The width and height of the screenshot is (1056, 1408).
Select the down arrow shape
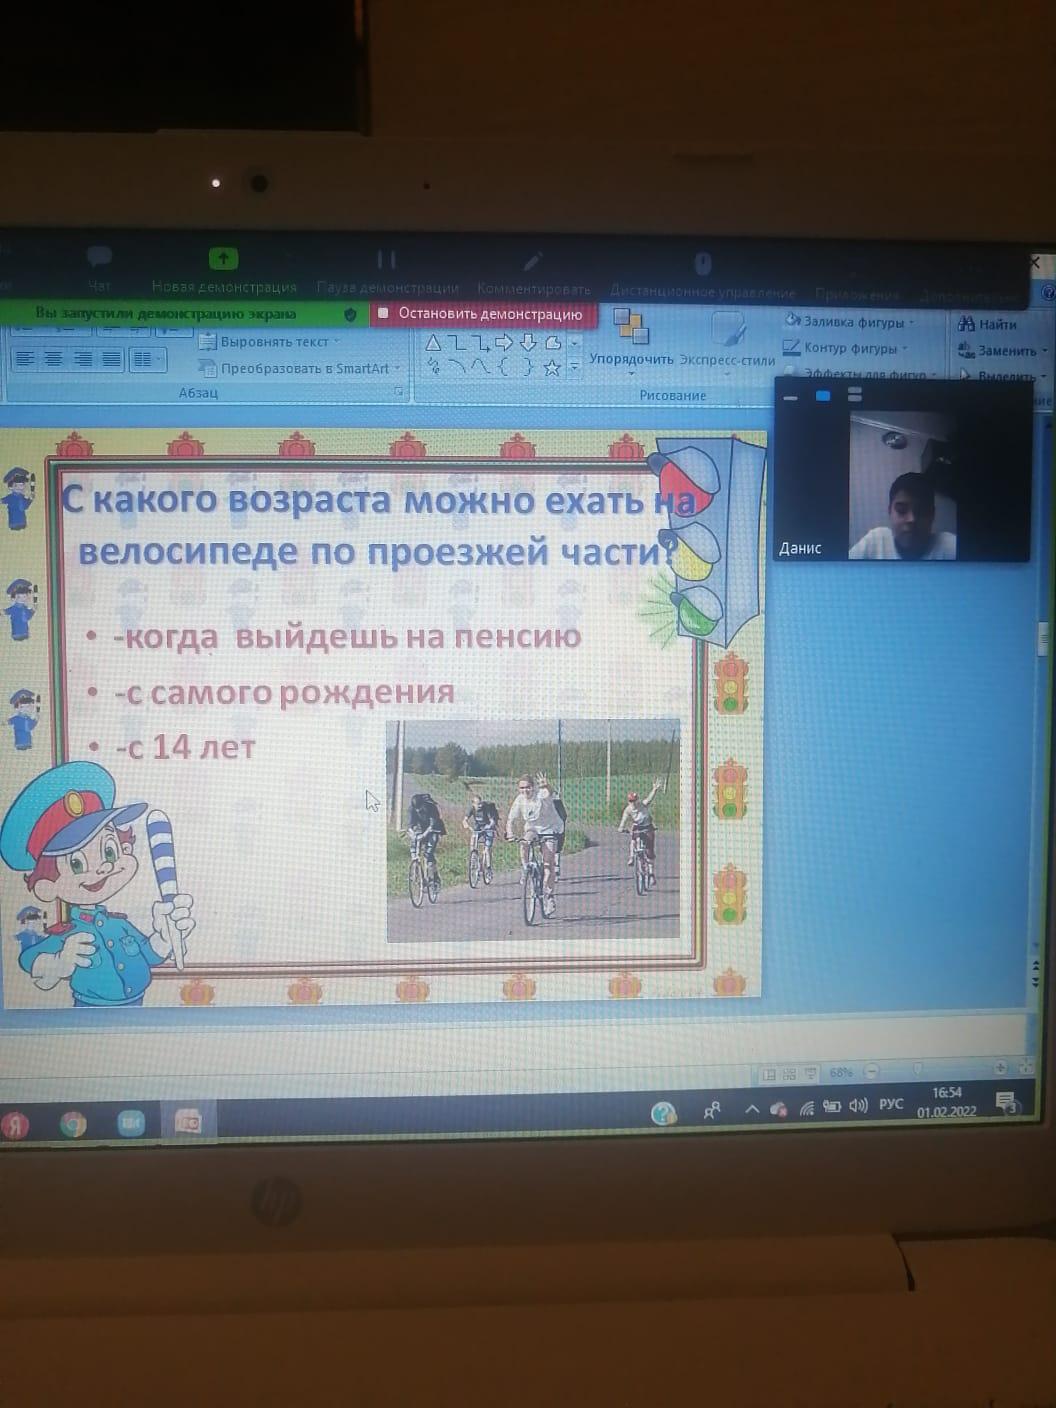tap(528, 344)
